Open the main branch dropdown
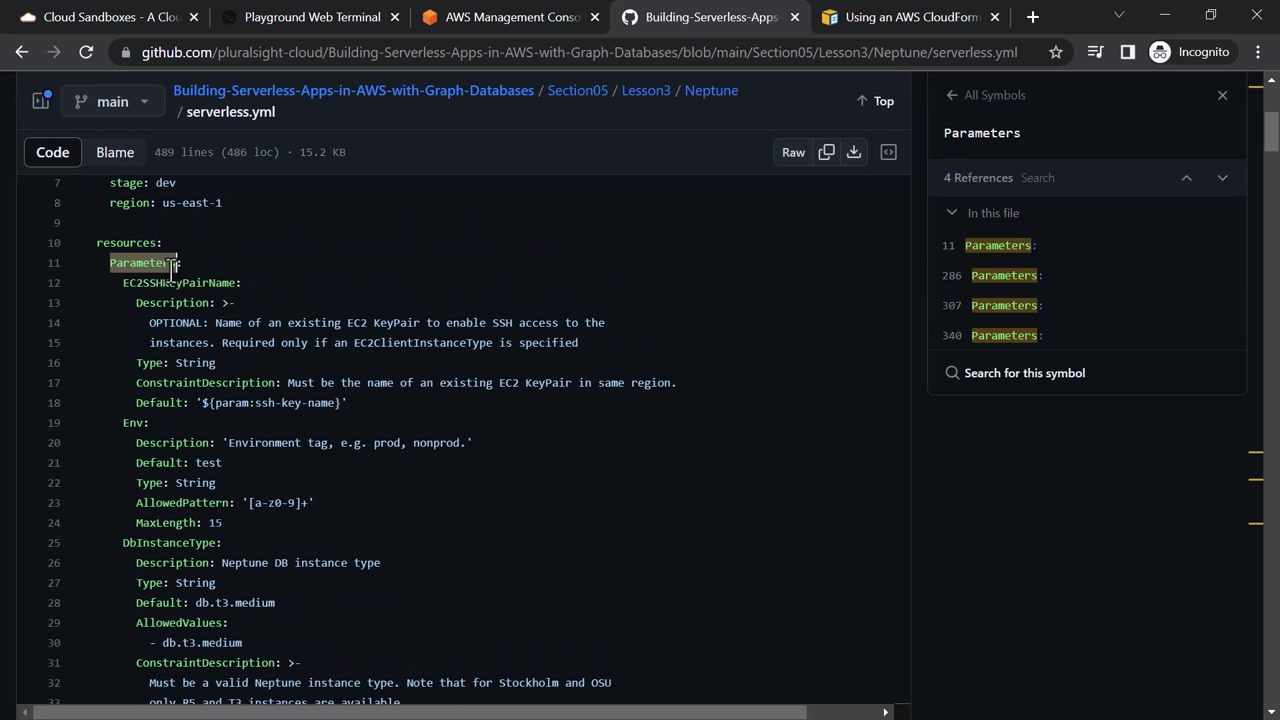Viewport: 1280px width, 720px height. click(x=112, y=101)
